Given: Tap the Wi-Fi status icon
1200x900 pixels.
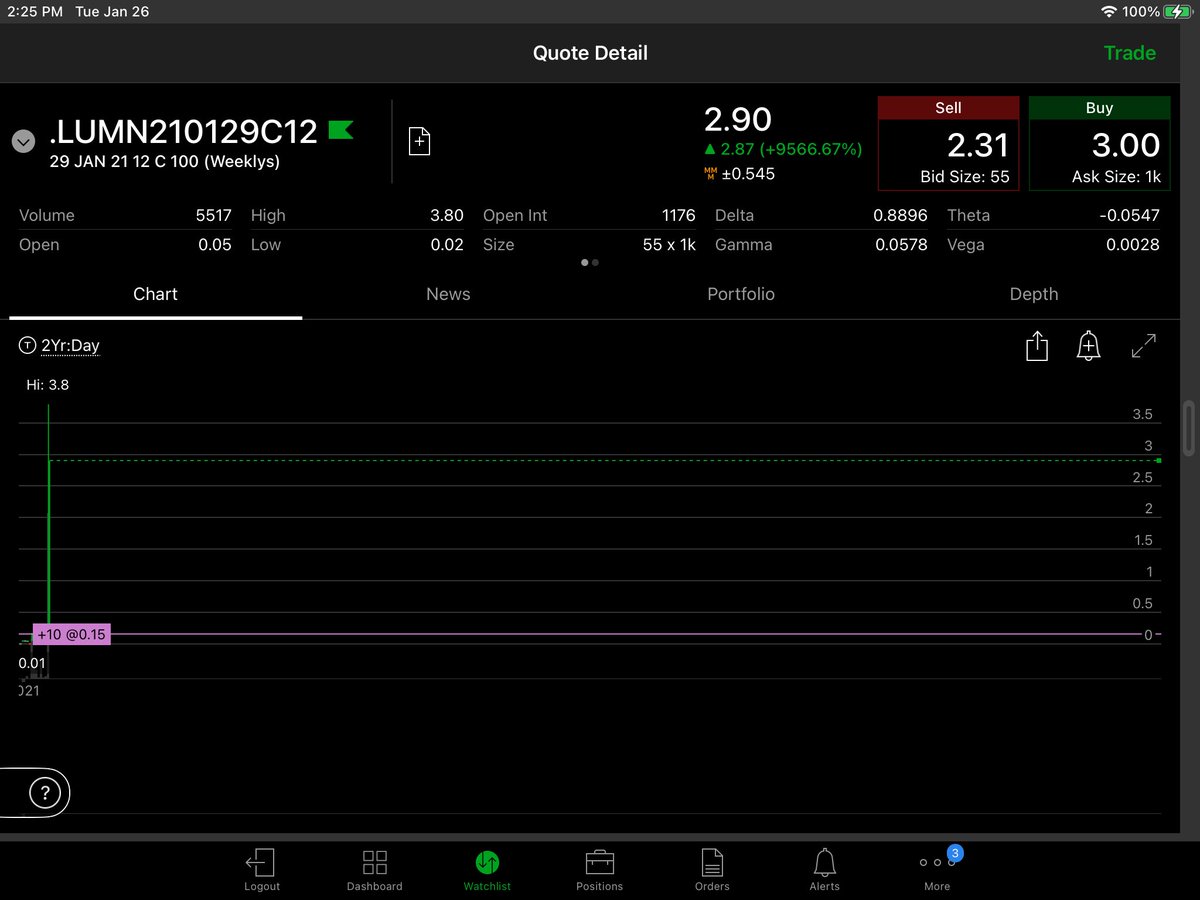Looking at the screenshot, I should click(1108, 12).
